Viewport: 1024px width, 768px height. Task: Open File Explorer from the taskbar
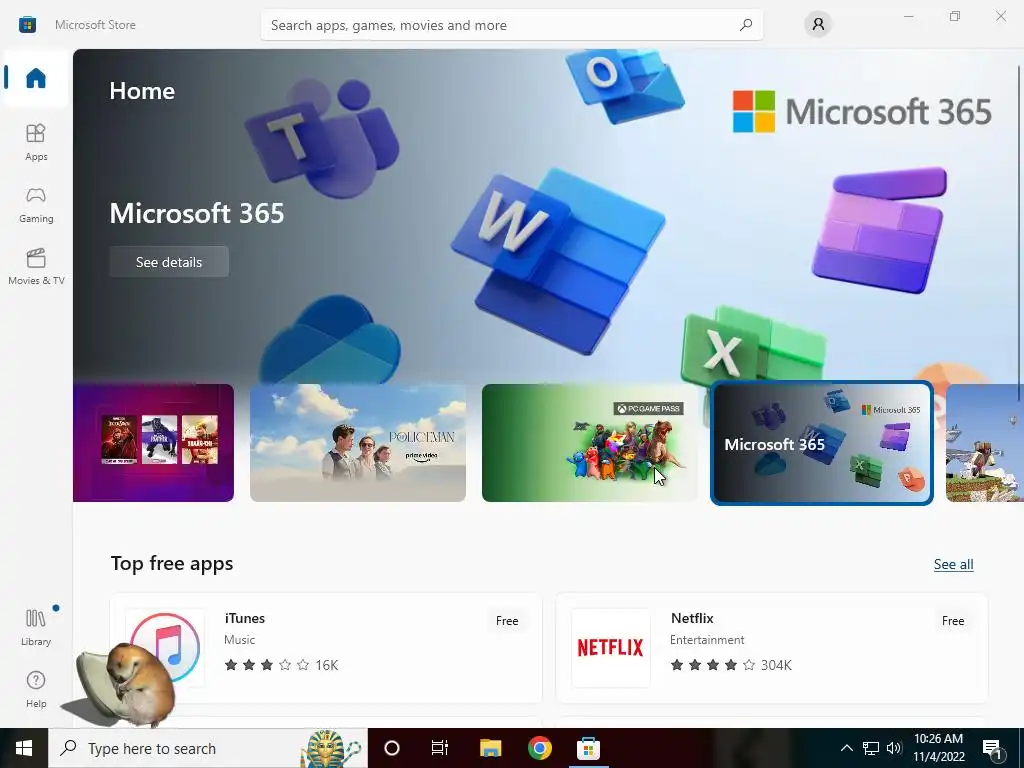click(490, 748)
